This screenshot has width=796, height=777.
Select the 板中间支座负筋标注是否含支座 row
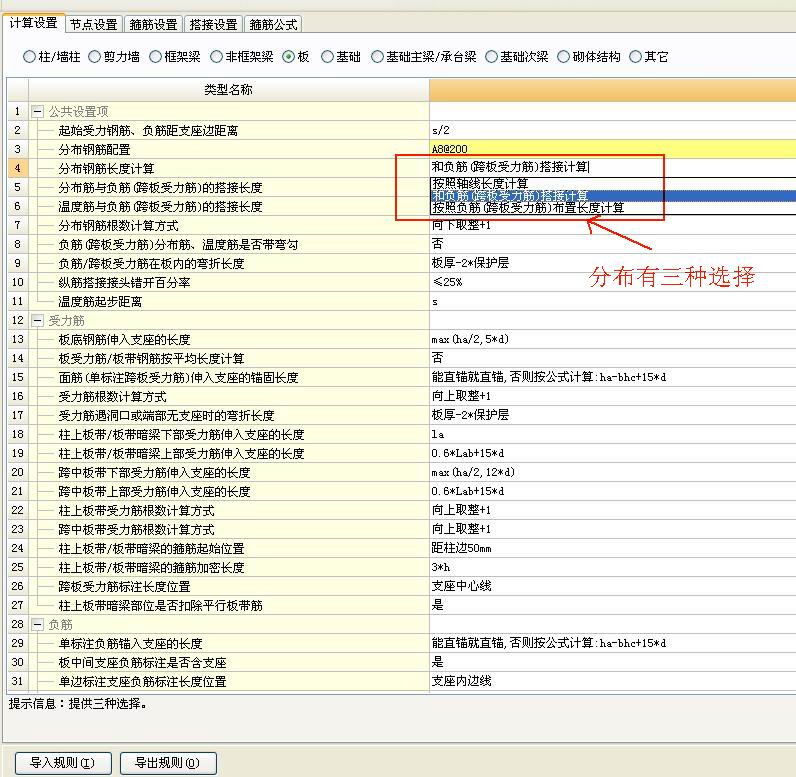(x=228, y=662)
